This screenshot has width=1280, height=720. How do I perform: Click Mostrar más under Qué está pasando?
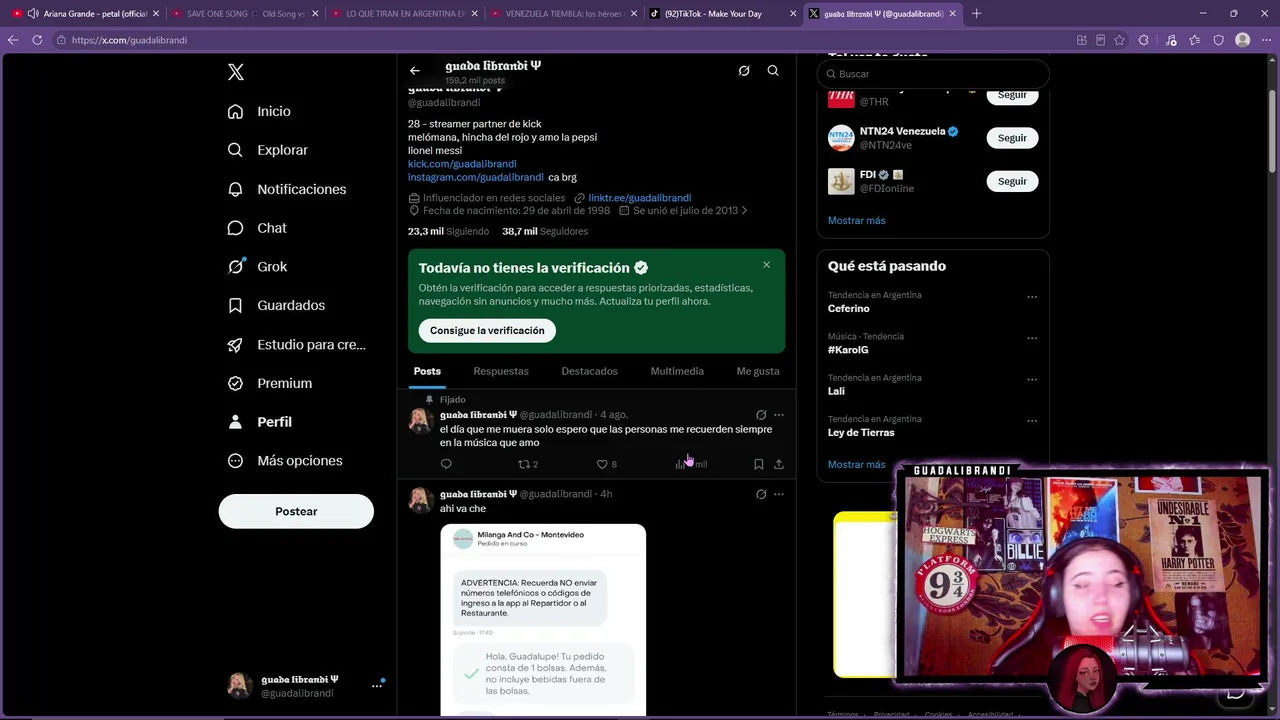tap(857, 464)
